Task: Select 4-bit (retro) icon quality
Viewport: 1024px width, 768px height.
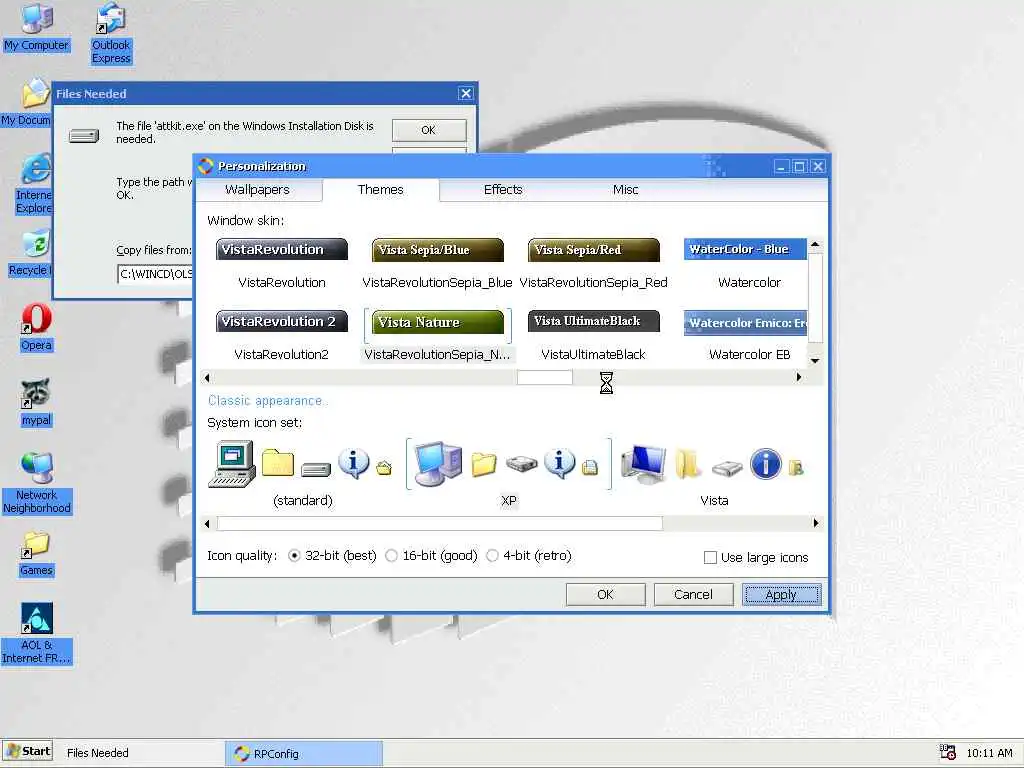Action: pyautogui.click(x=492, y=556)
